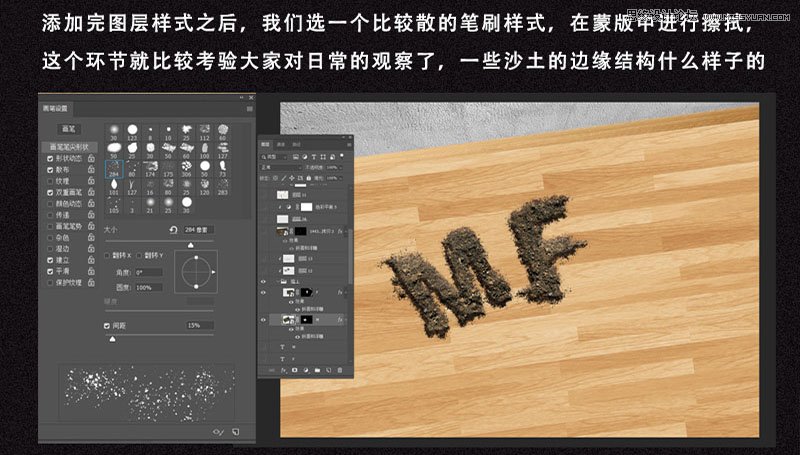Select the 123 hard round brush preset
800x455 pixels.
tap(132, 132)
